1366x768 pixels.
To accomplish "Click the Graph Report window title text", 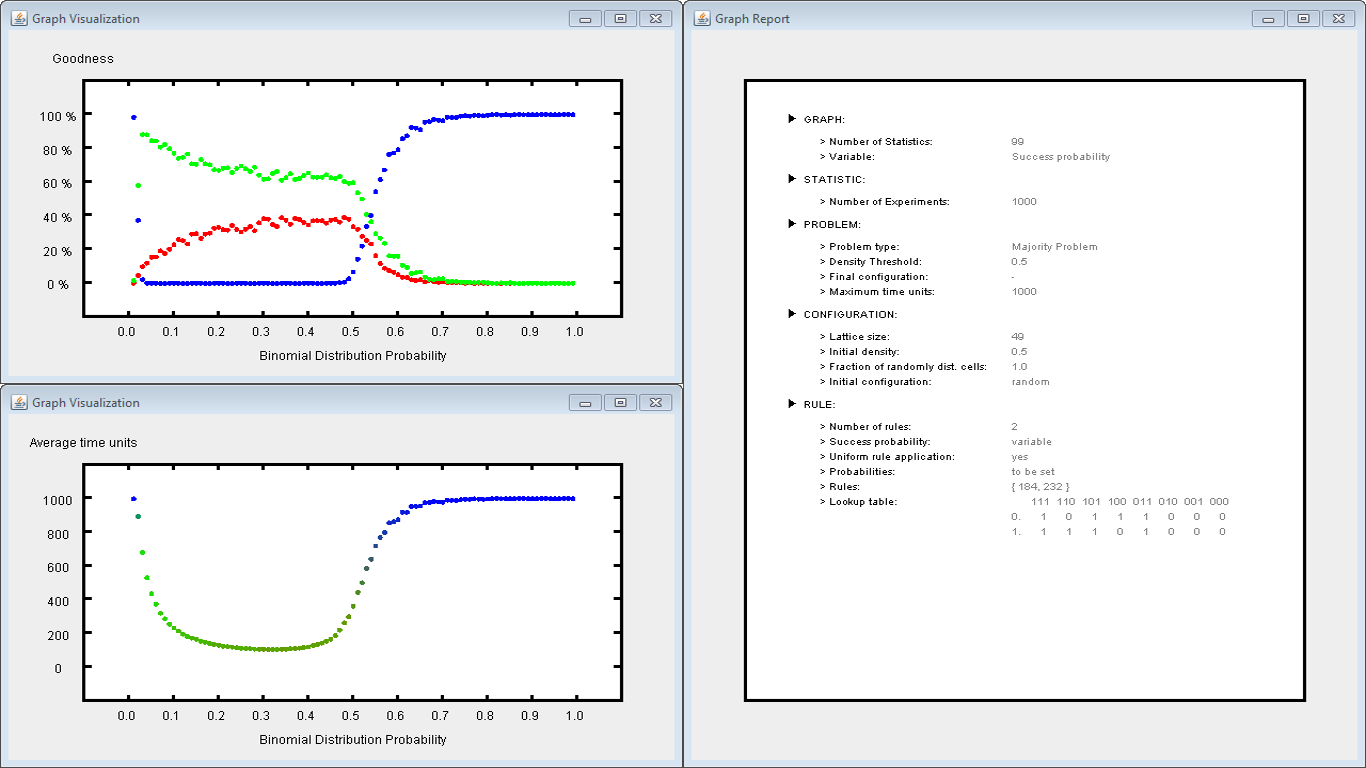I will pyautogui.click(x=752, y=19).
